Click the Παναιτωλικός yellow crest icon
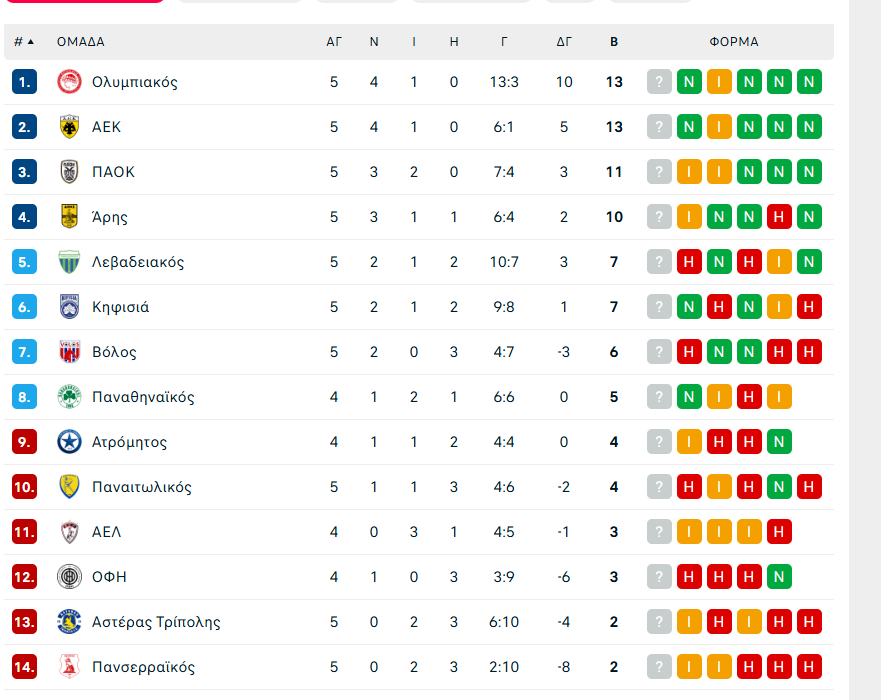The image size is (881, 700). [x=69, y=487]
